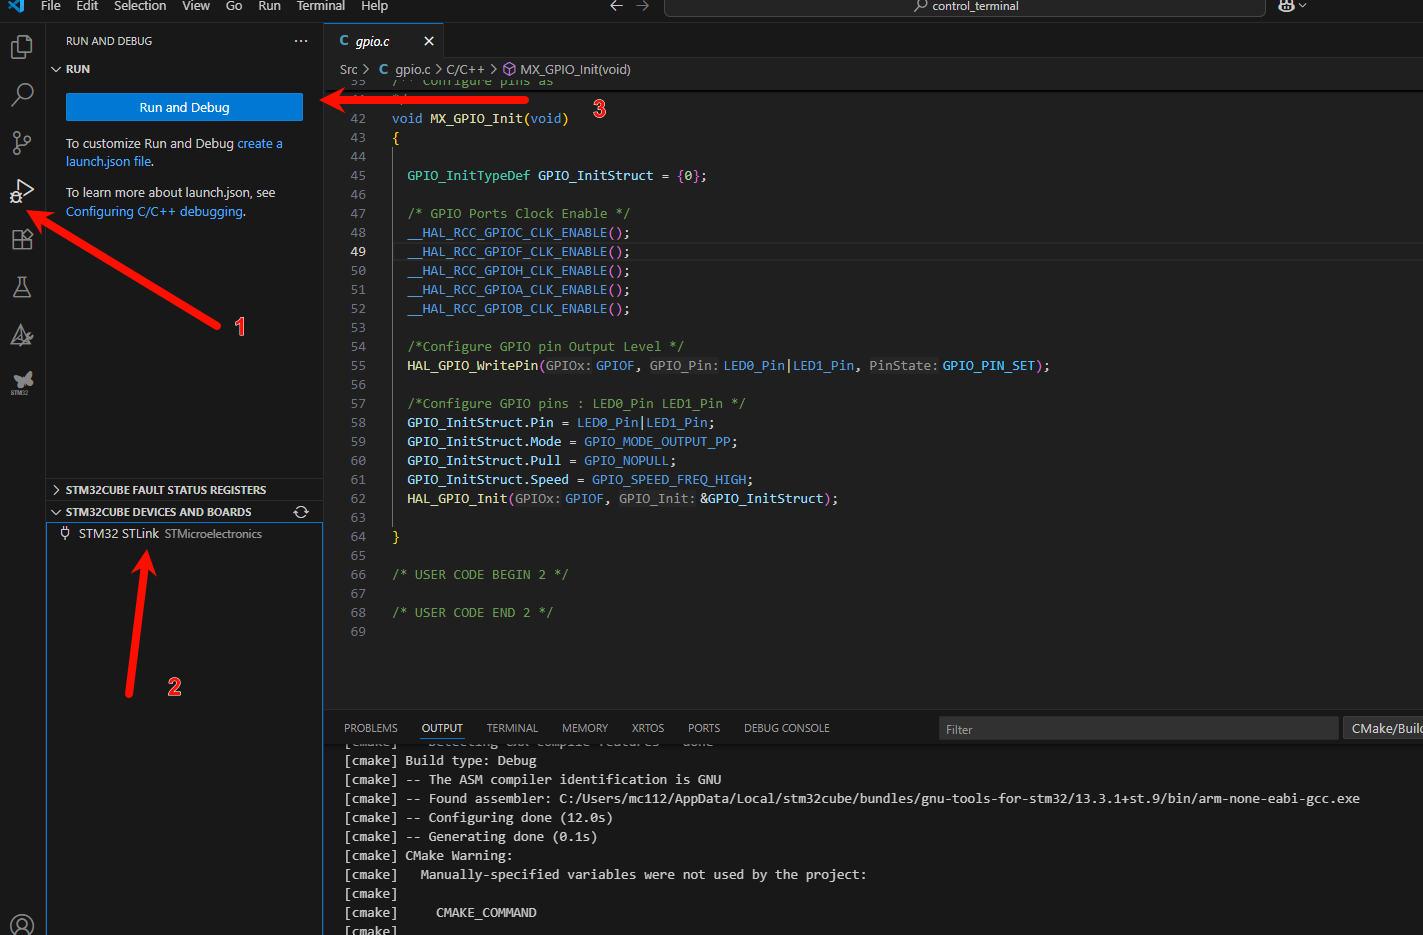Image resolution: width=1423 pixels, height=935 pixels.
Task: Collapse STM32Cube Devices and Boards section
Action: [x=56, y=512]
